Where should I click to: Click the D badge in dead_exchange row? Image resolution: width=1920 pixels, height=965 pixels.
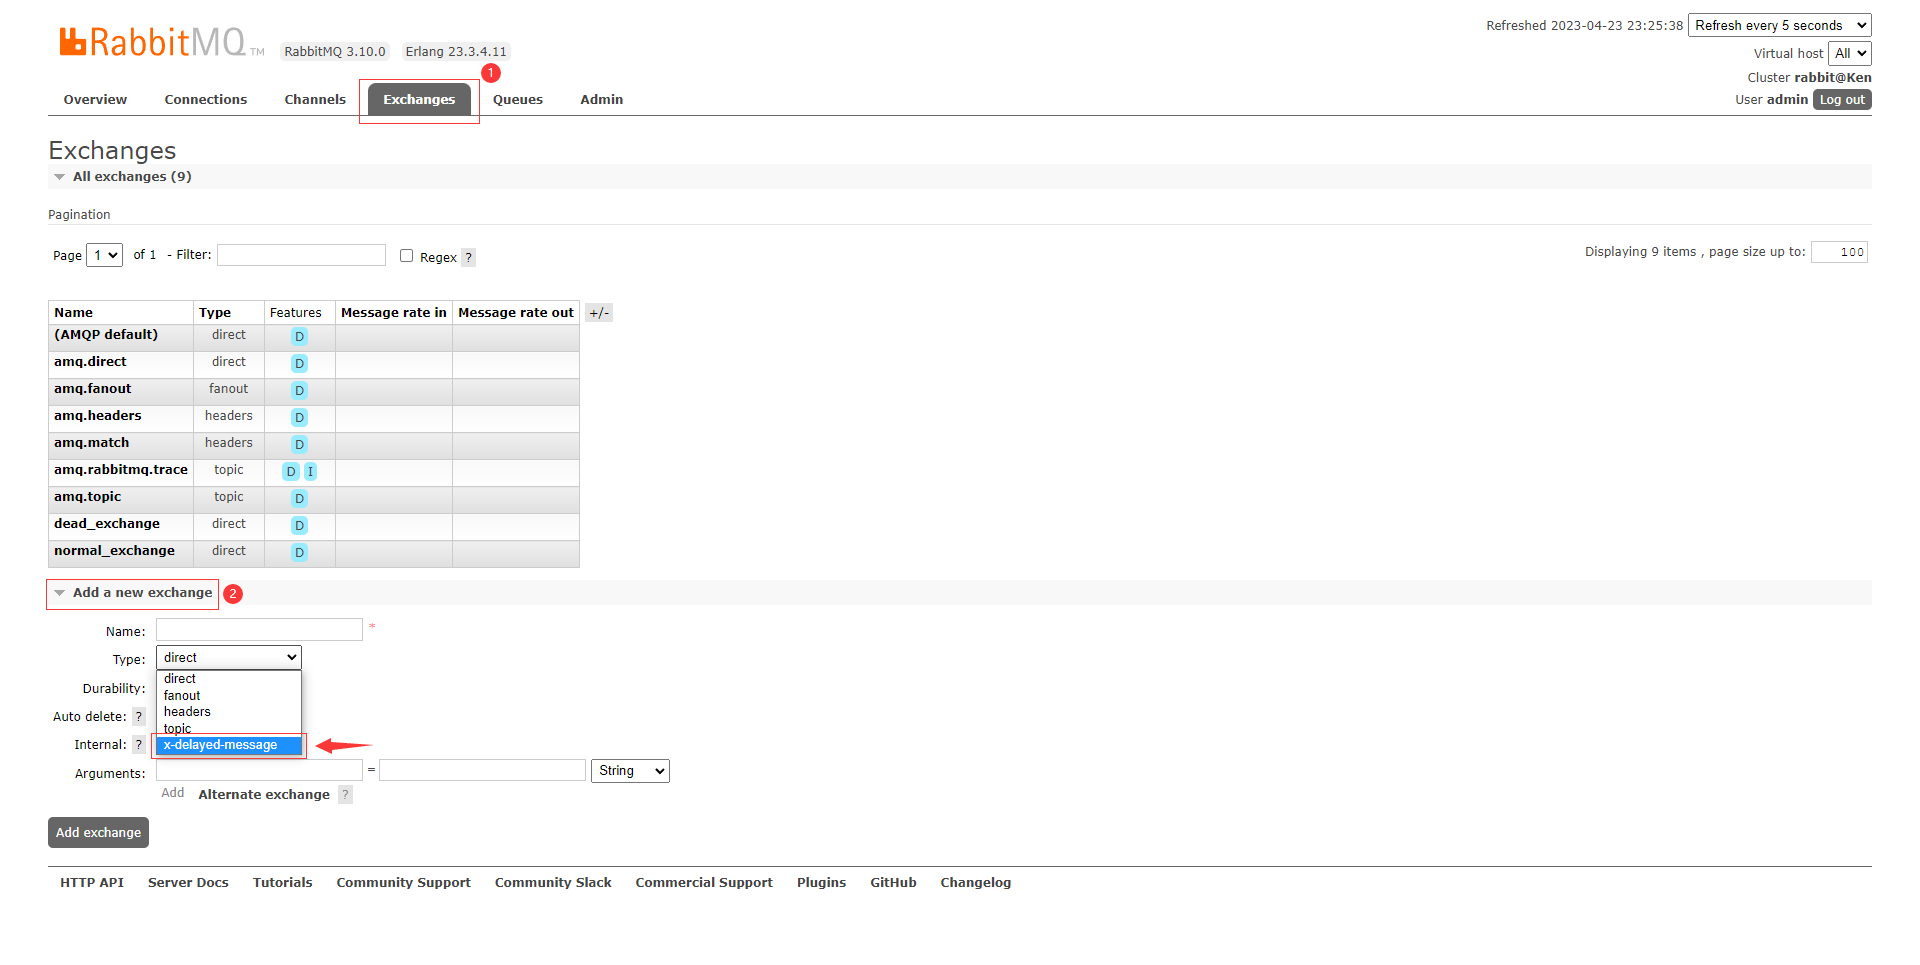(x=299, y=526)
